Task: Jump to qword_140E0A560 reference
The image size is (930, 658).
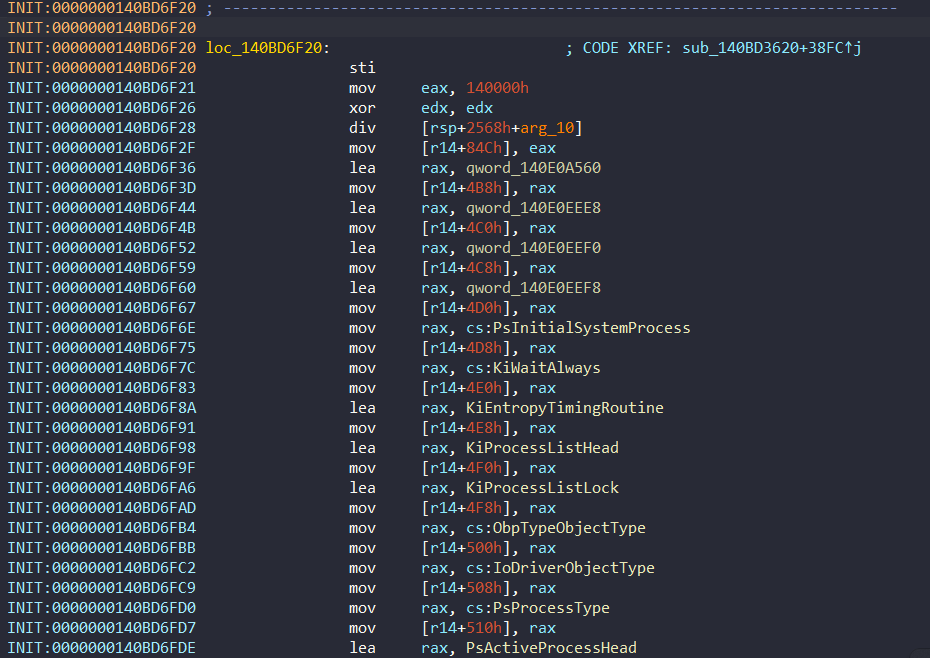Action: (533, 168)
